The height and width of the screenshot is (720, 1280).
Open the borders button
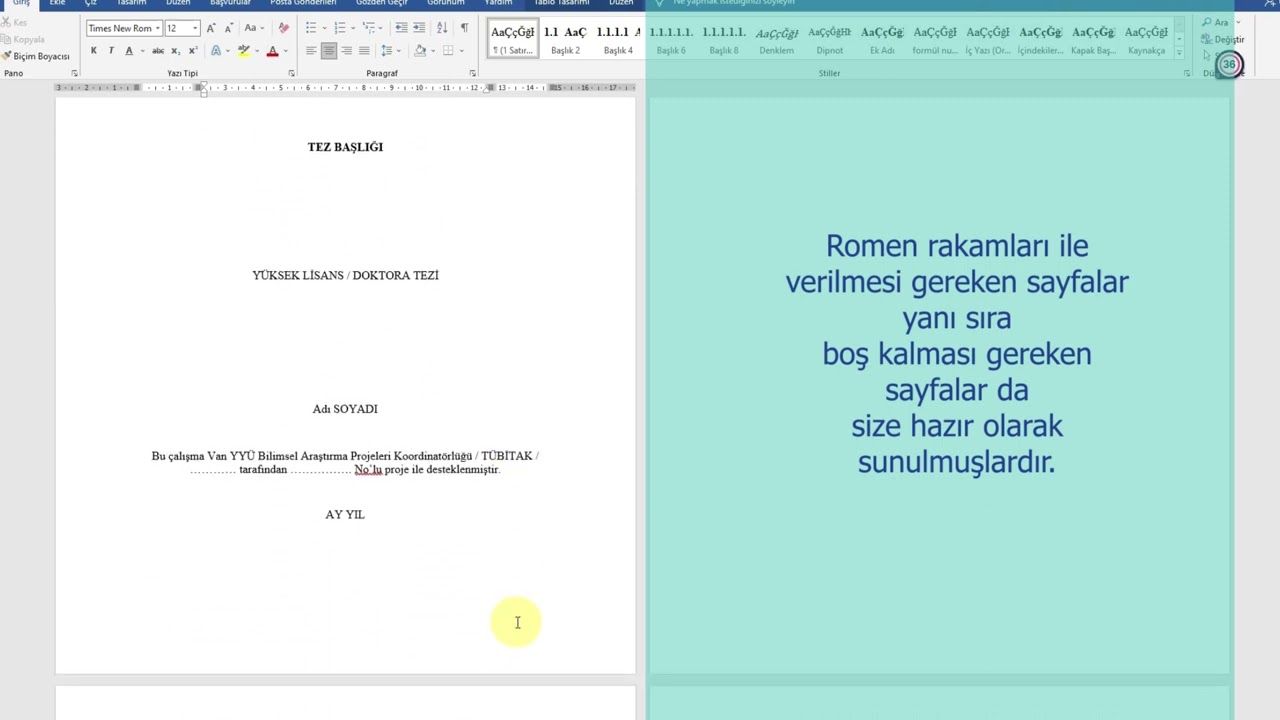click(x=448, y=51)
